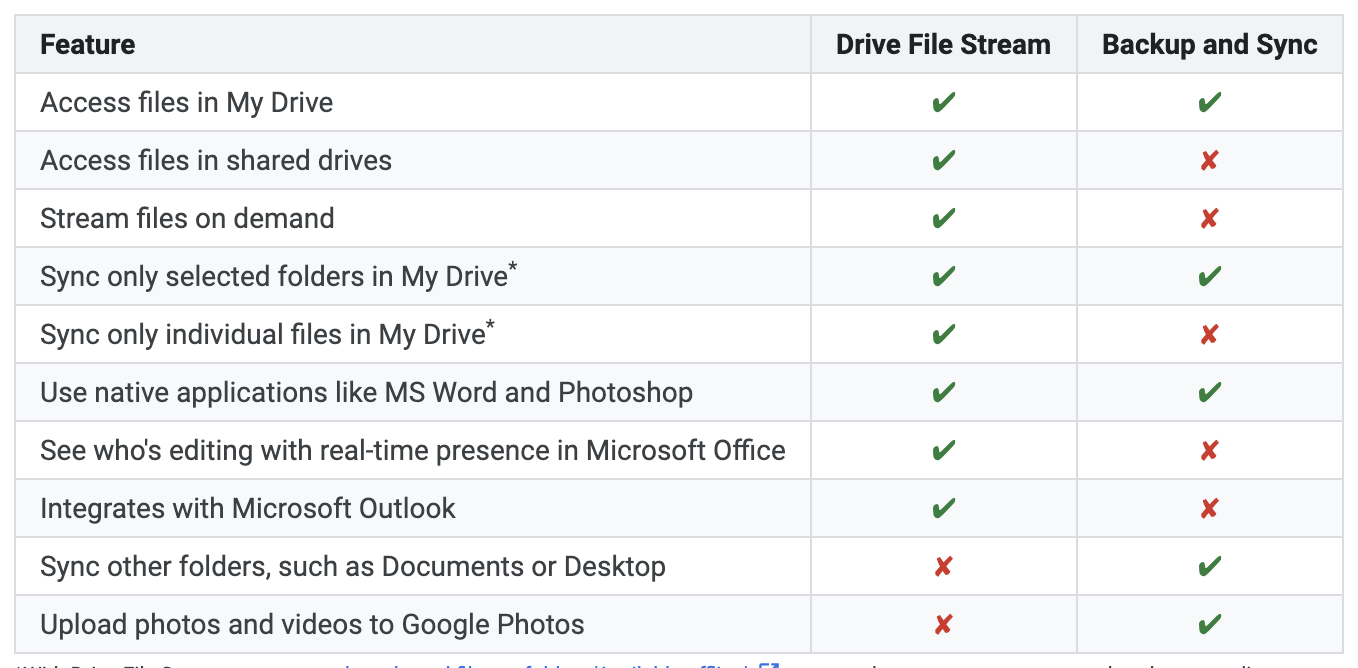
Task: Click the 'Stream files on demand' row text
Action: (187, 219)
